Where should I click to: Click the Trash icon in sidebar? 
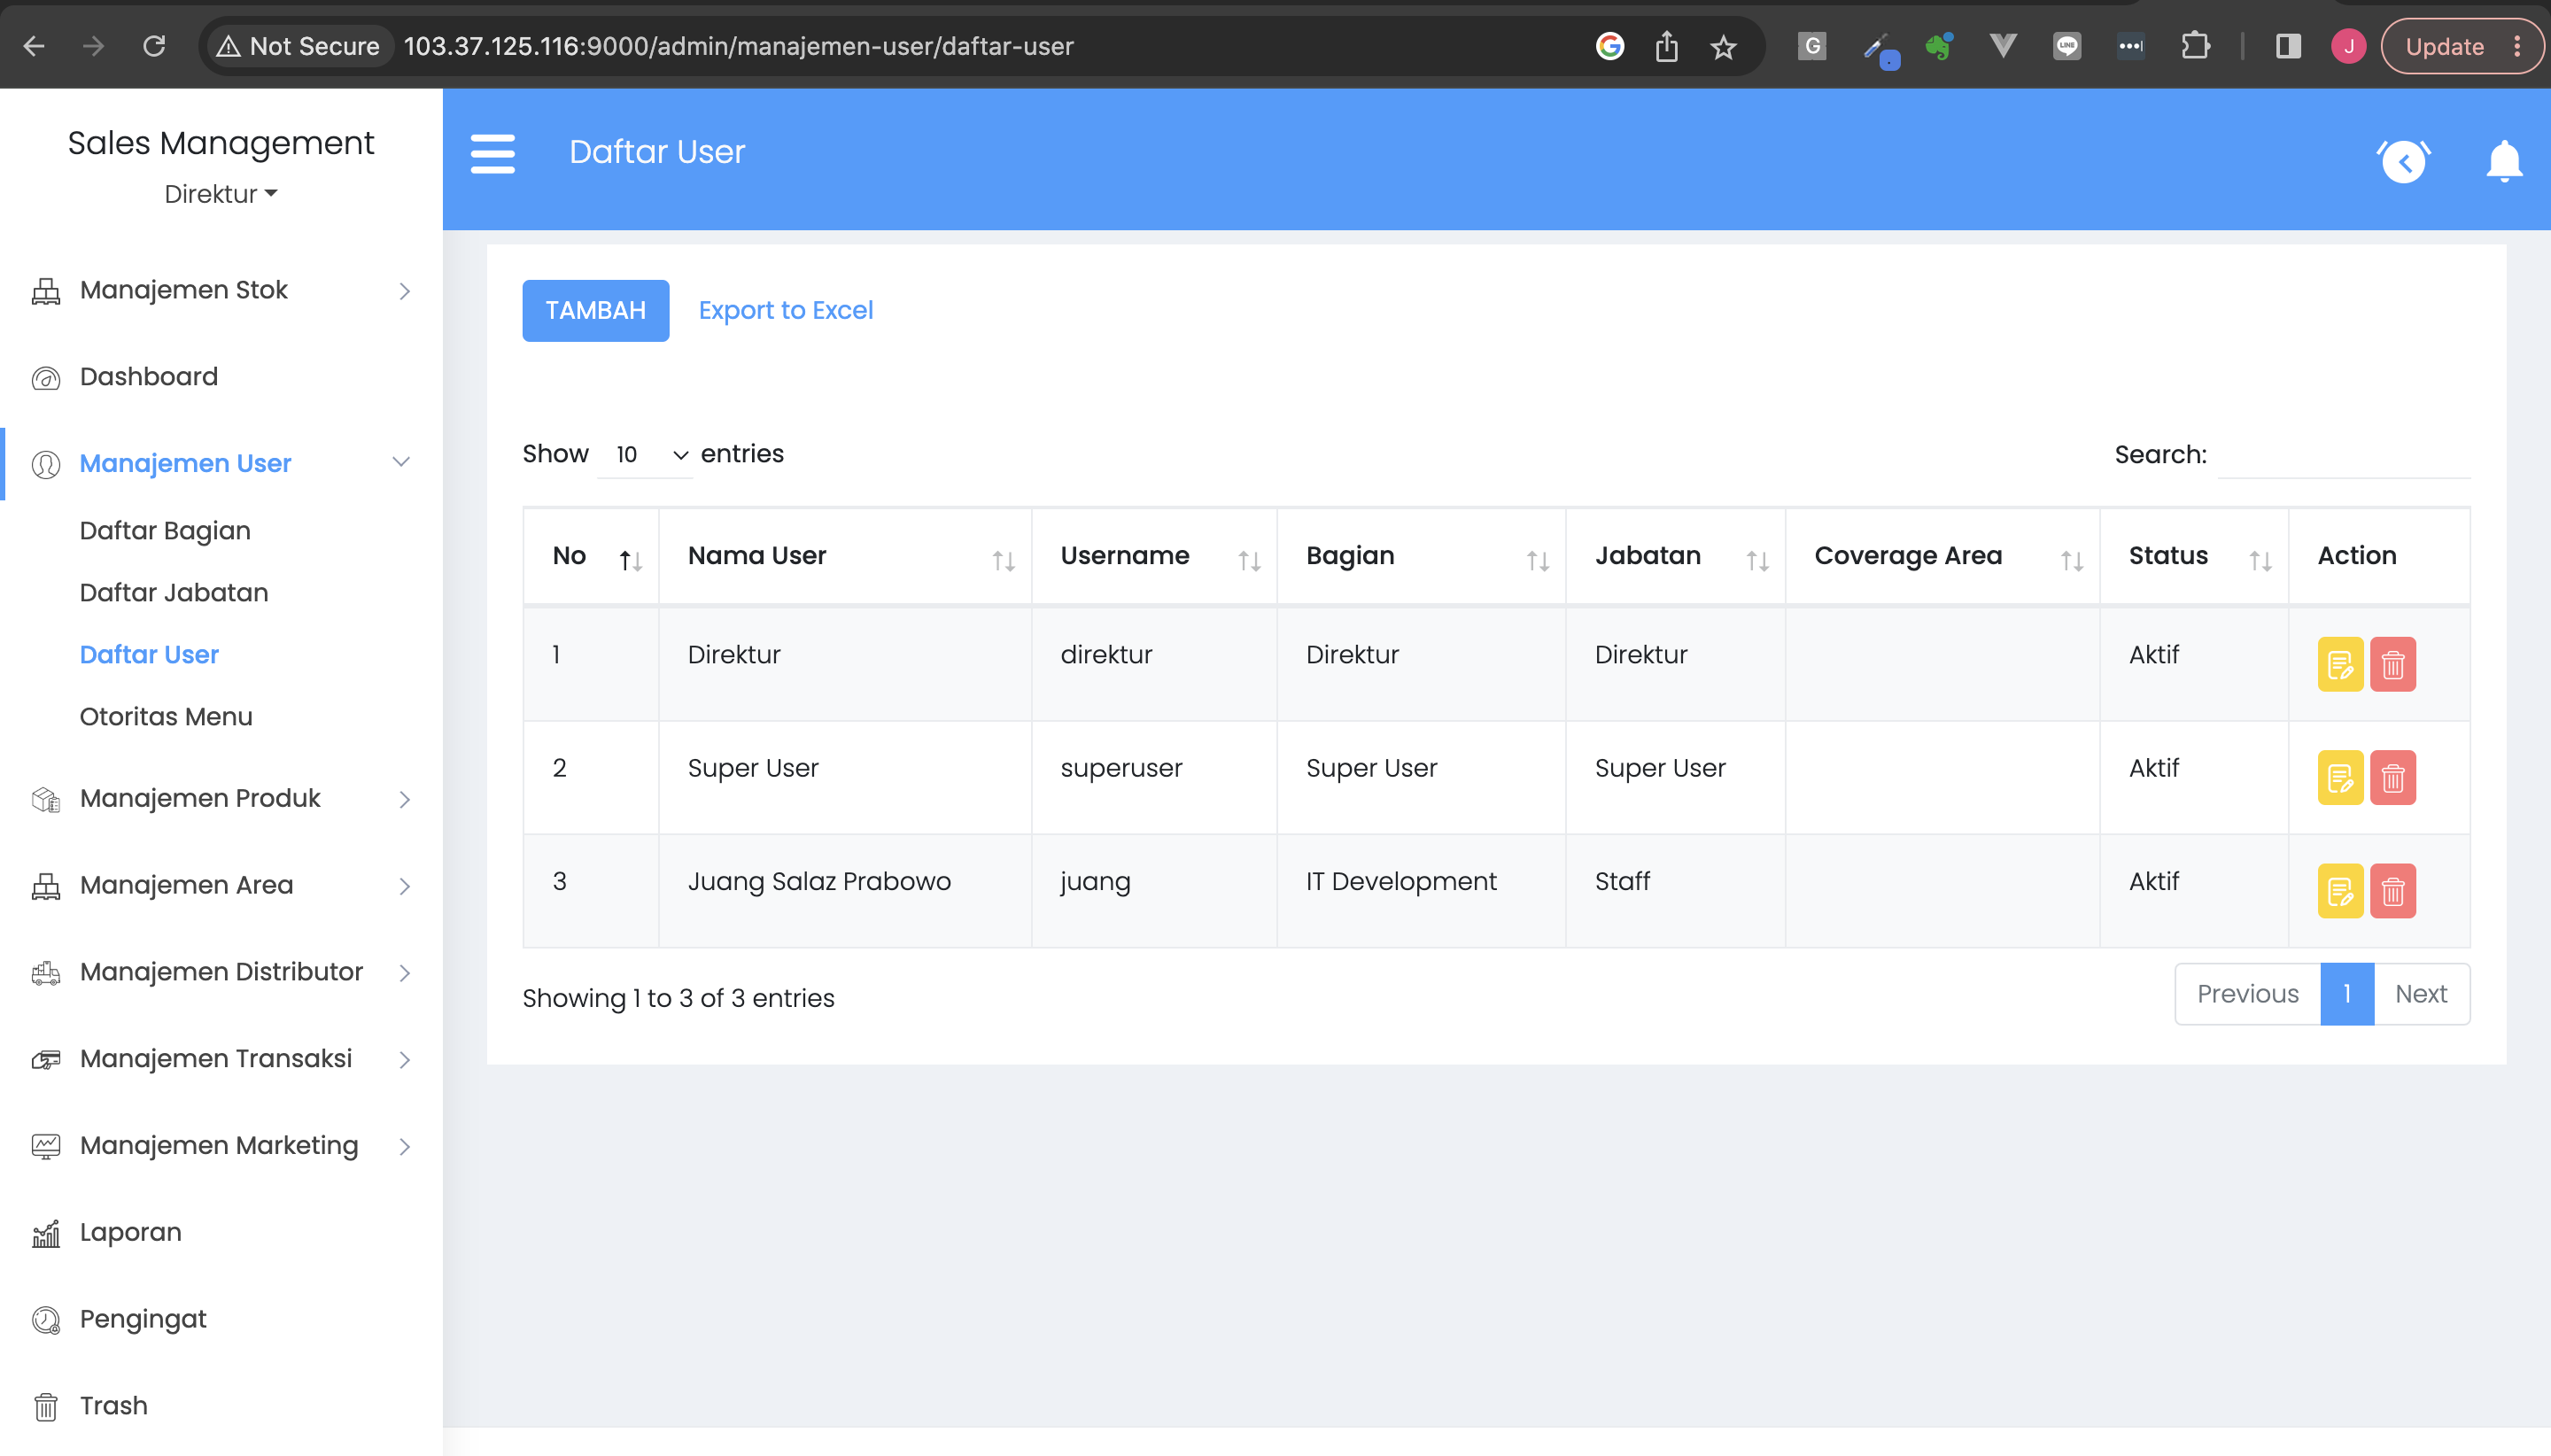click(x=46, y=1405)
